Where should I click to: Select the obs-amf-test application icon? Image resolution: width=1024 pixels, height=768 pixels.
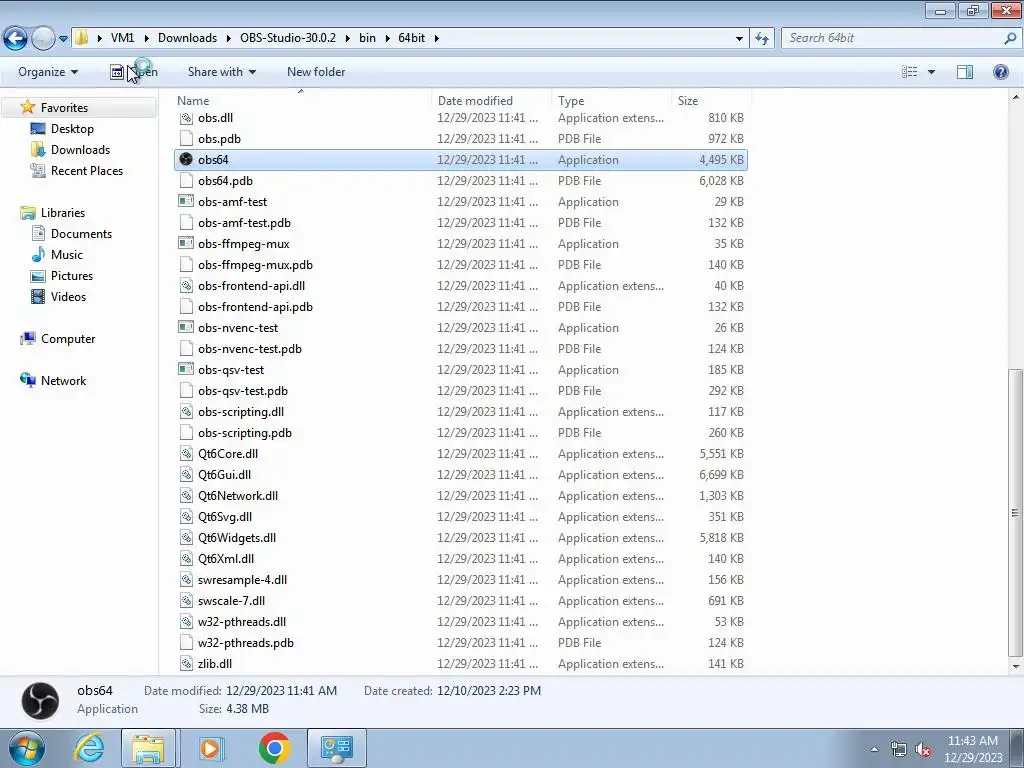coord(185,201)
